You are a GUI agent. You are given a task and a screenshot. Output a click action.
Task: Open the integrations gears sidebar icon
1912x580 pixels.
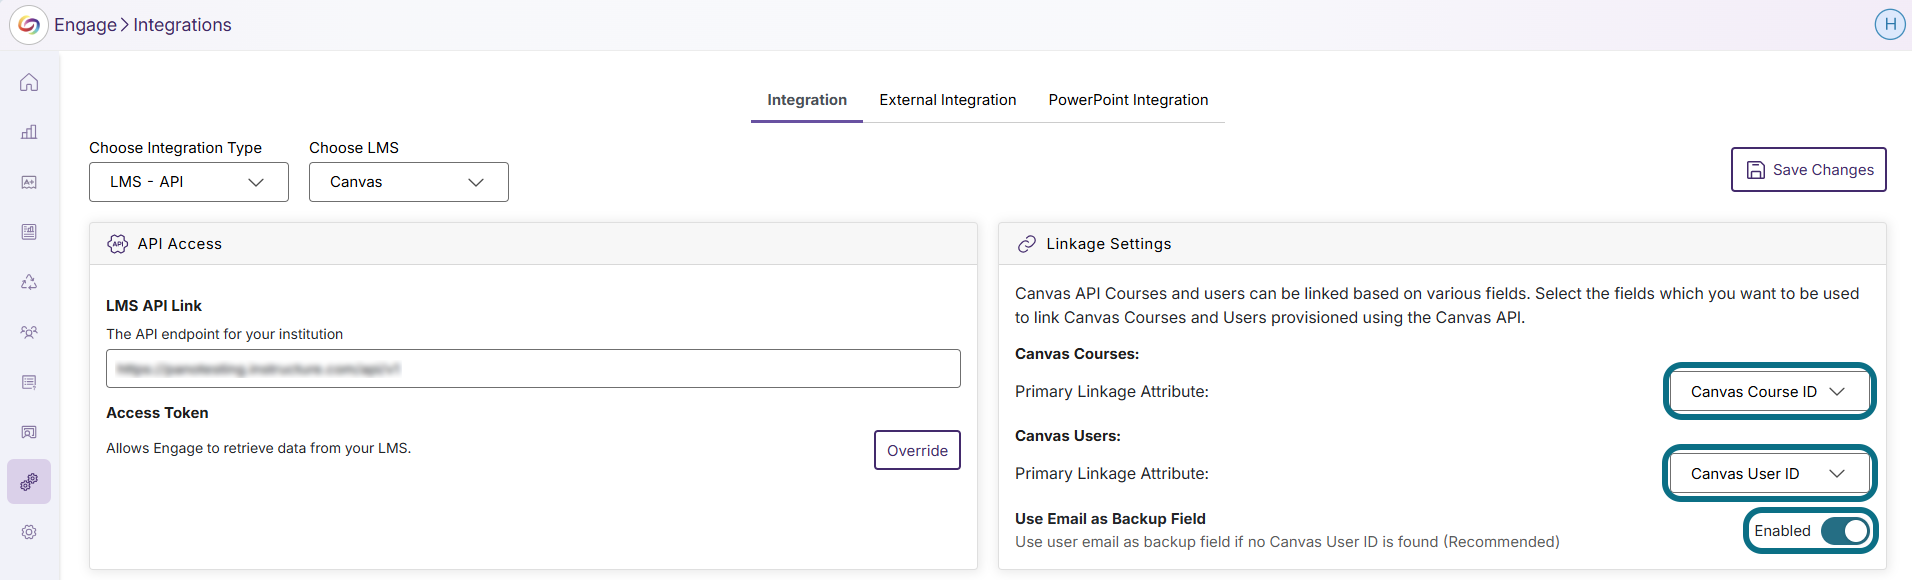[x=29, y=482]
